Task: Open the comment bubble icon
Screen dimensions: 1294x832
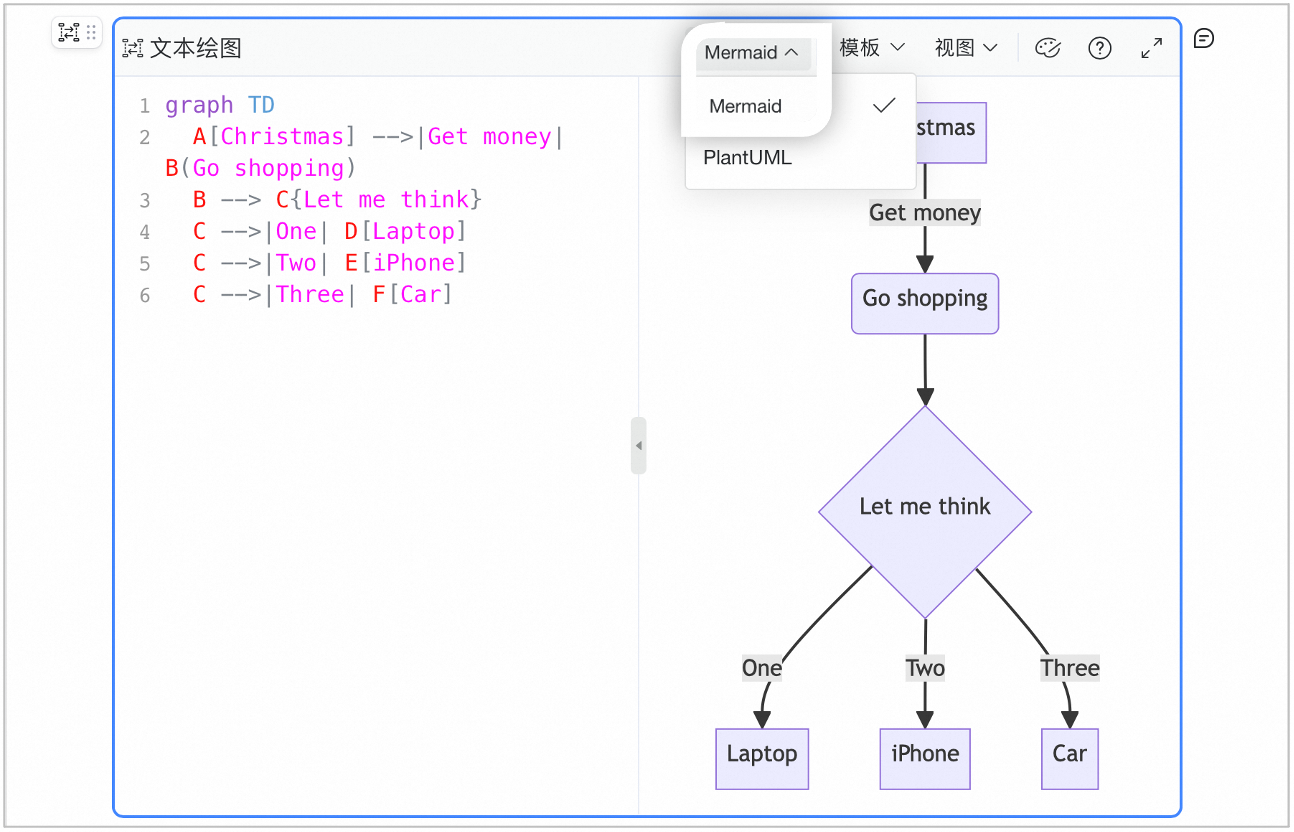Action: point(1204,38)
